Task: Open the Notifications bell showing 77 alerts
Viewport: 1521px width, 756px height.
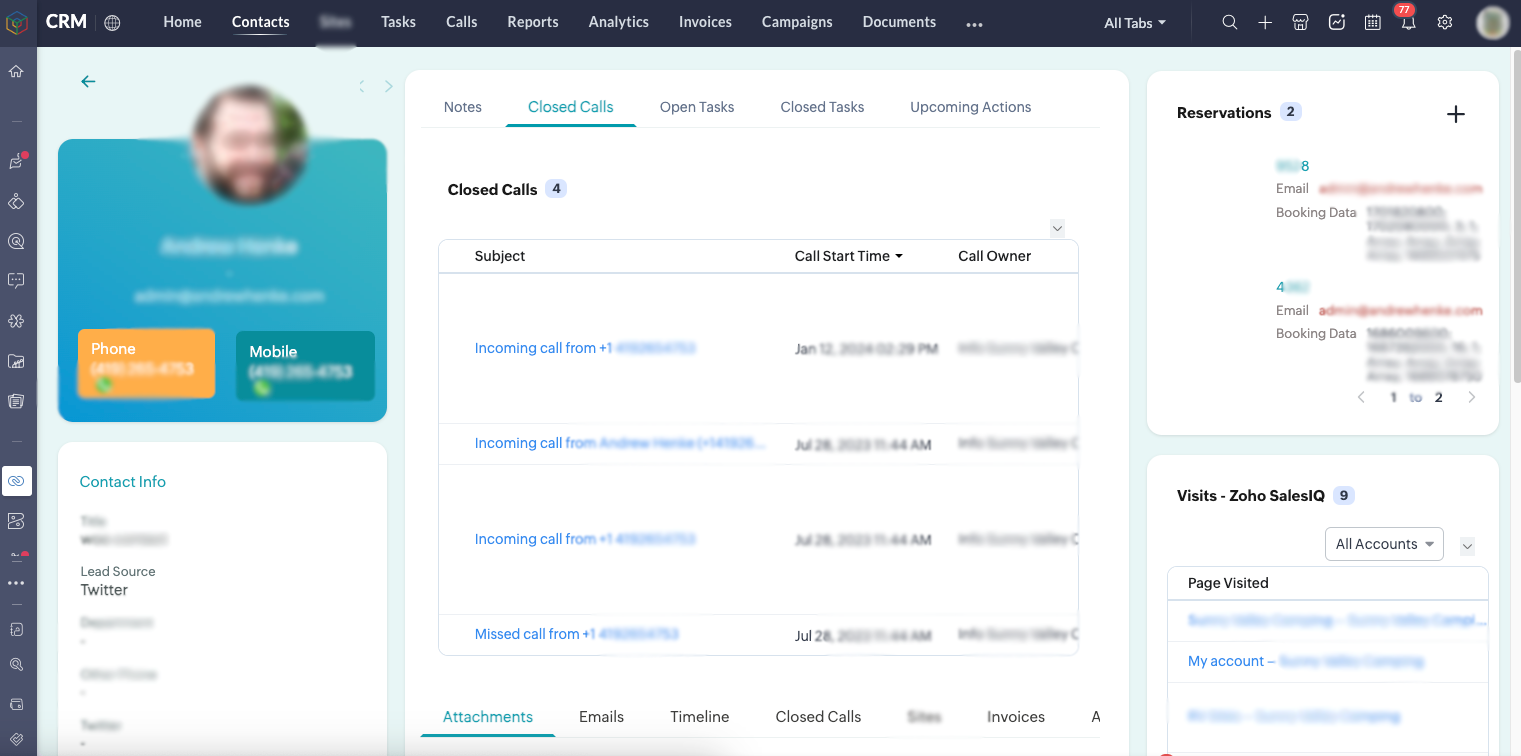Action: click(1408, 22)
